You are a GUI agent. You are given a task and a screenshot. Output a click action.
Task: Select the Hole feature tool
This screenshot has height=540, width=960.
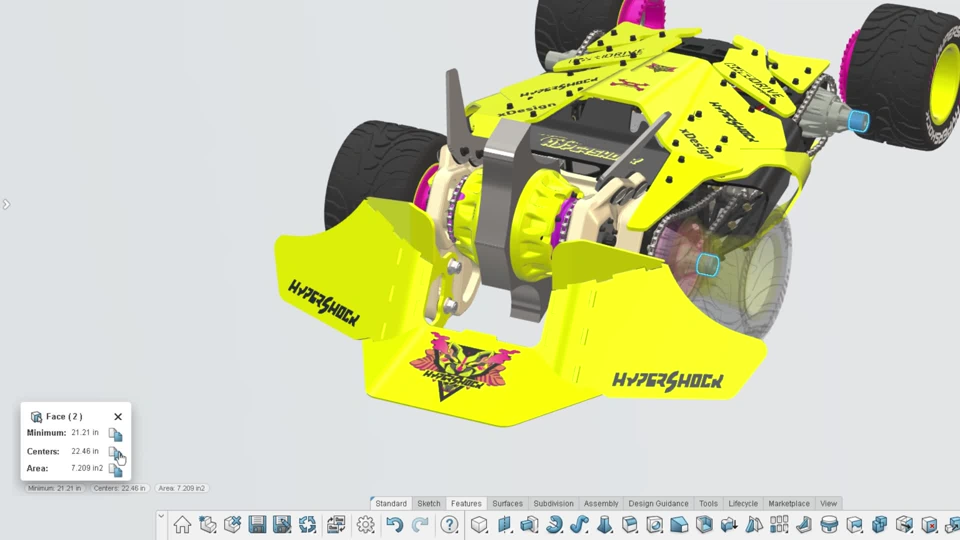654,525
